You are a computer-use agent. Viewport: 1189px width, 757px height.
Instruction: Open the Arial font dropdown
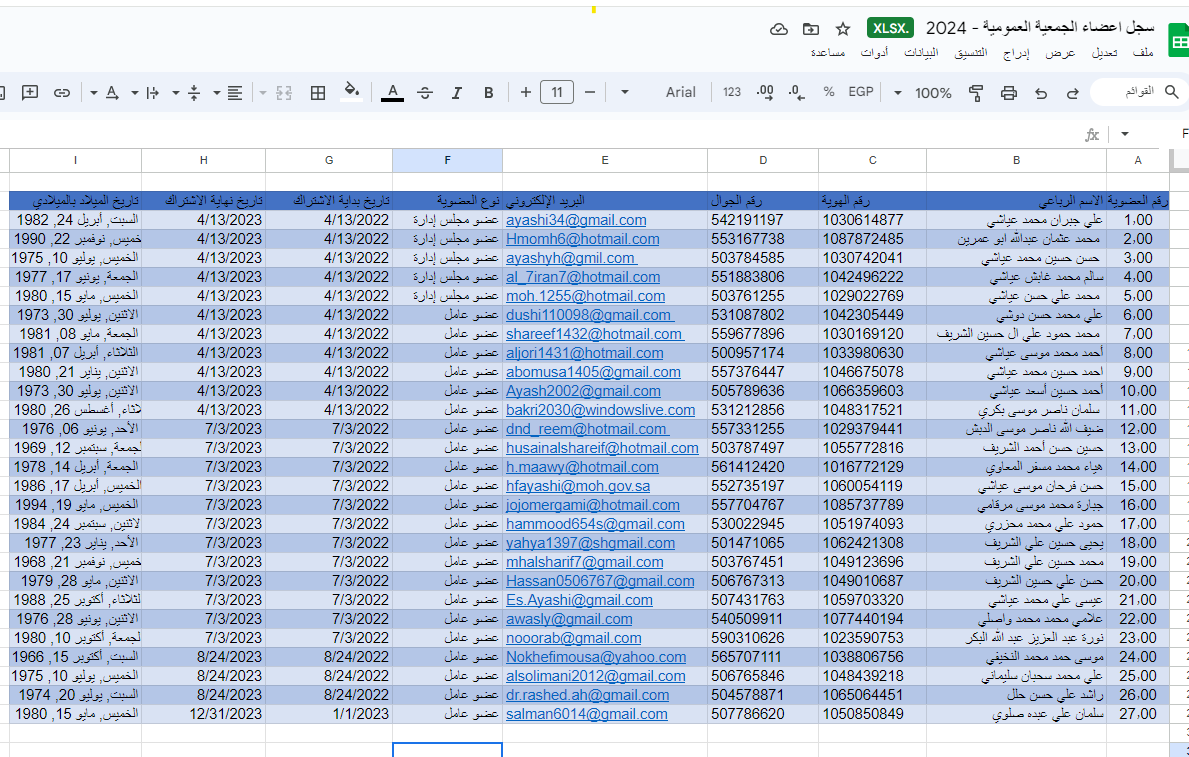[680, 93]
